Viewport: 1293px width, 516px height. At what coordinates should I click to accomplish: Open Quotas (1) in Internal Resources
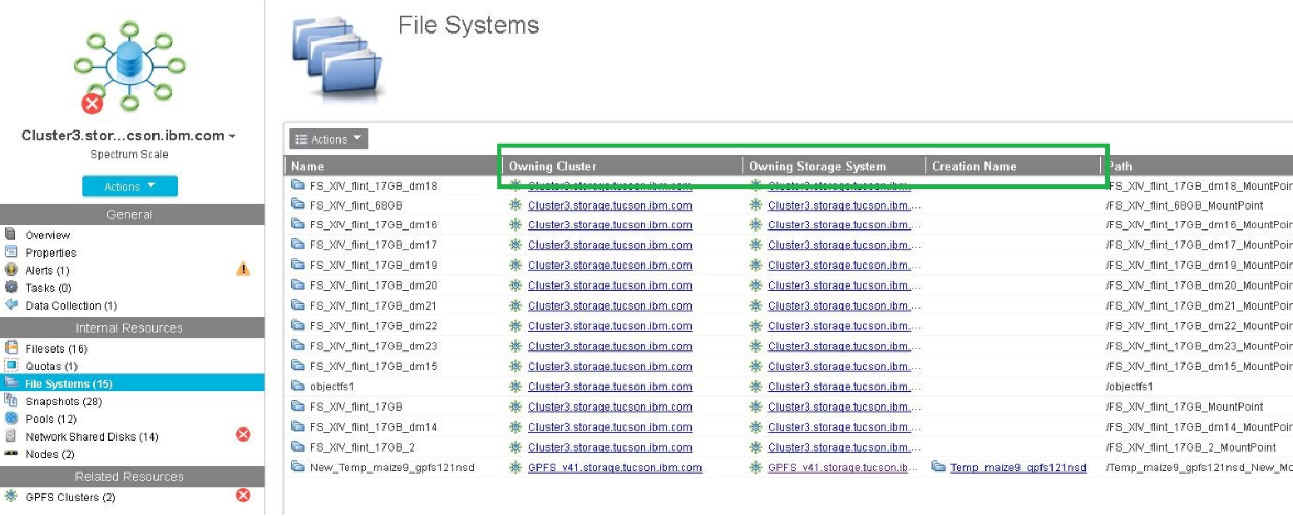[x=52, y=366]
